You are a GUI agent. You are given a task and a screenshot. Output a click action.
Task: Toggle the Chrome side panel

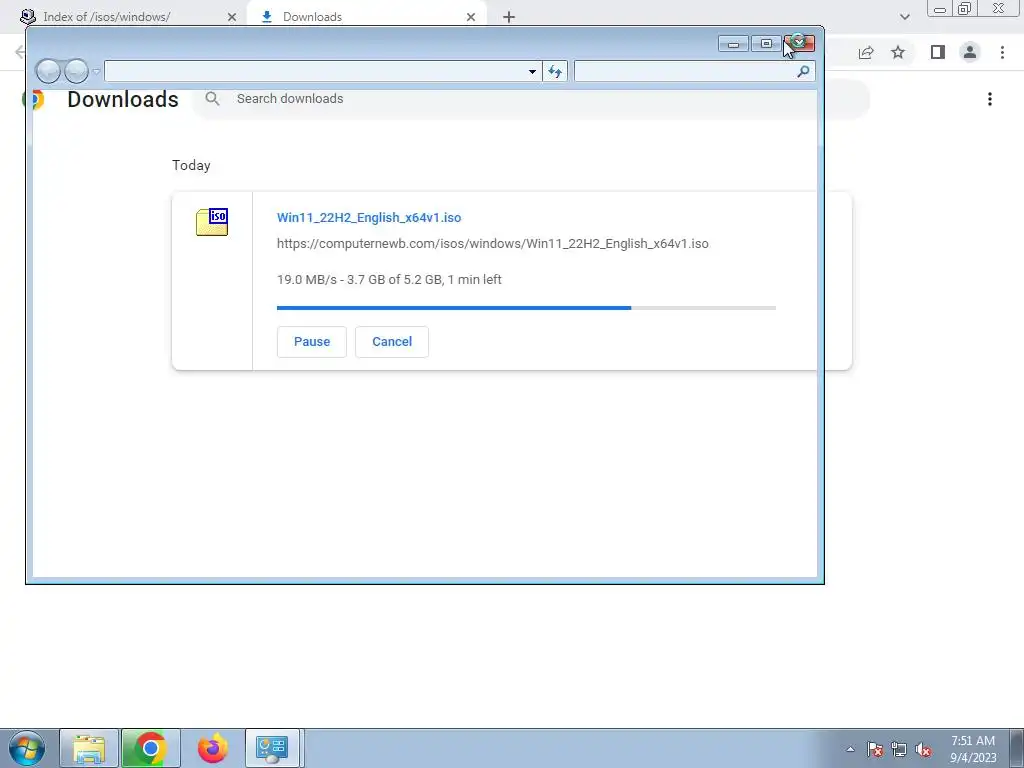(938, 52)
